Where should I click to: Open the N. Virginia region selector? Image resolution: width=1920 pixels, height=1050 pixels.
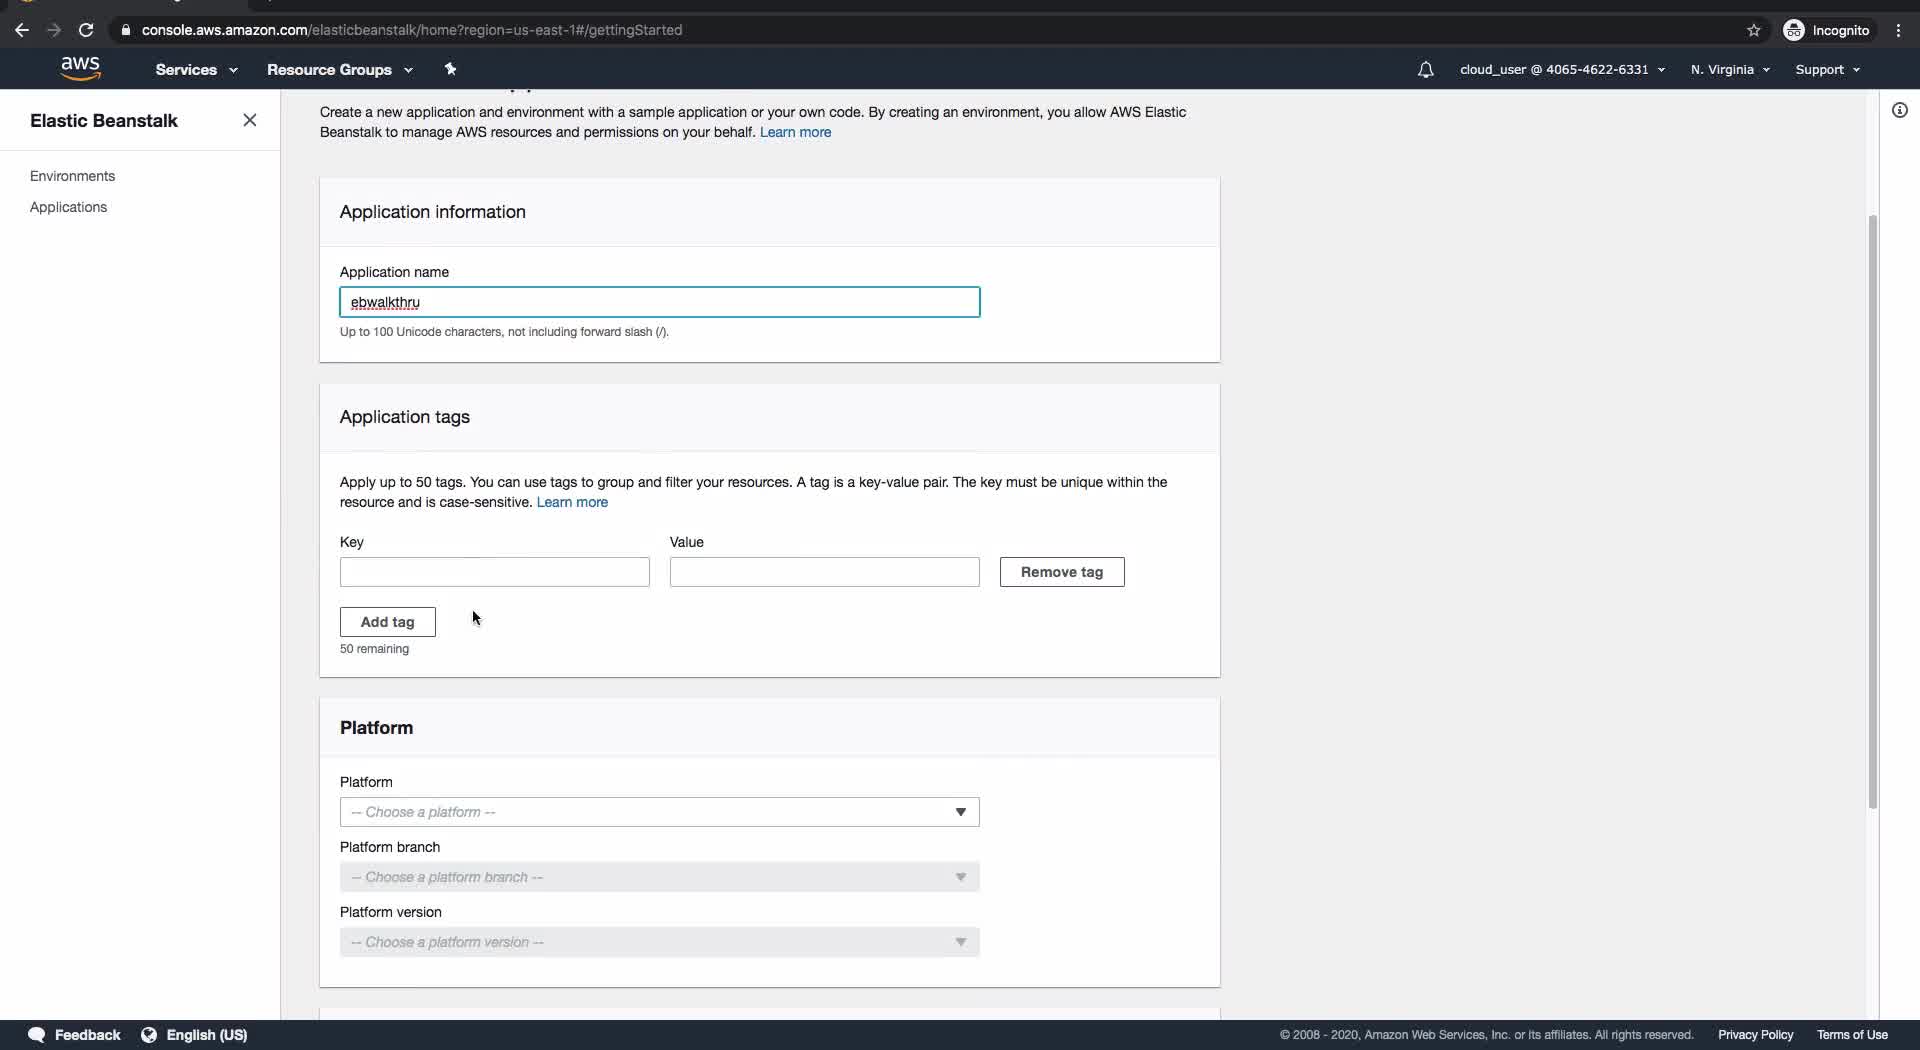coord(1729,70)
